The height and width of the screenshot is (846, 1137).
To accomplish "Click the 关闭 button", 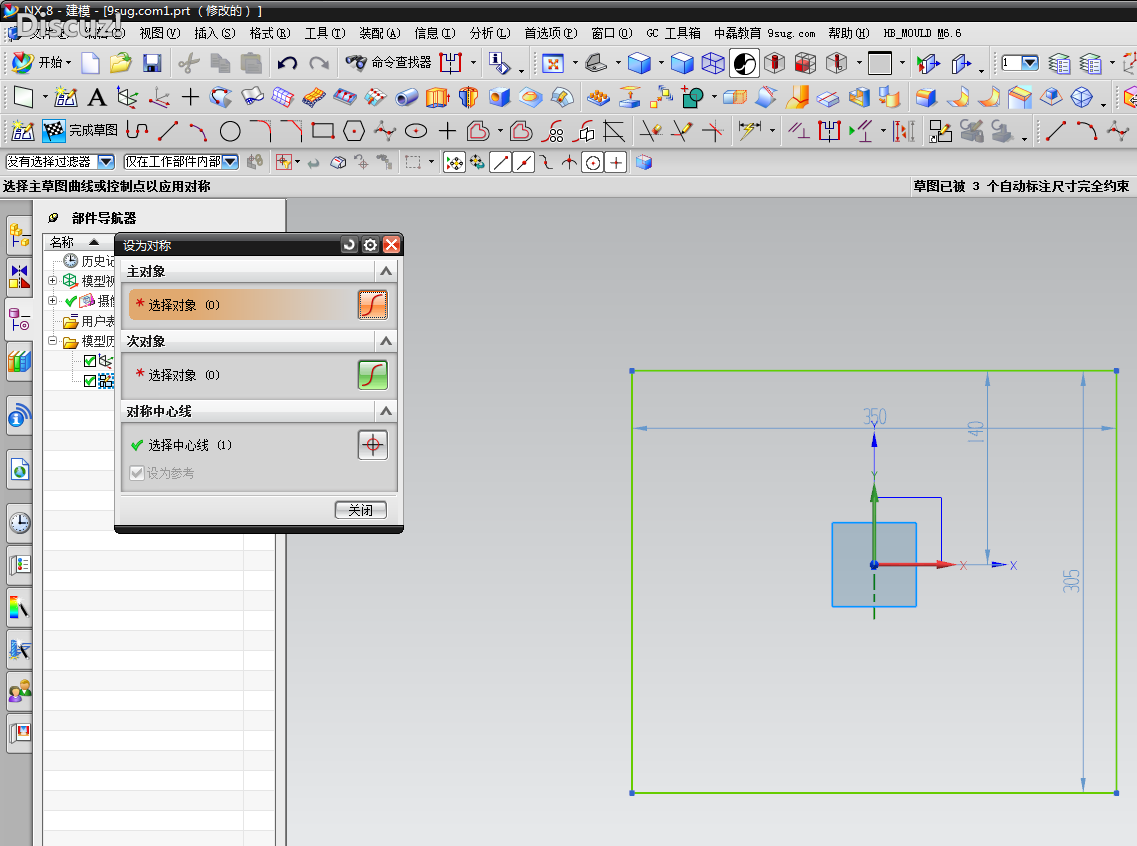I will tap(360, 510).
